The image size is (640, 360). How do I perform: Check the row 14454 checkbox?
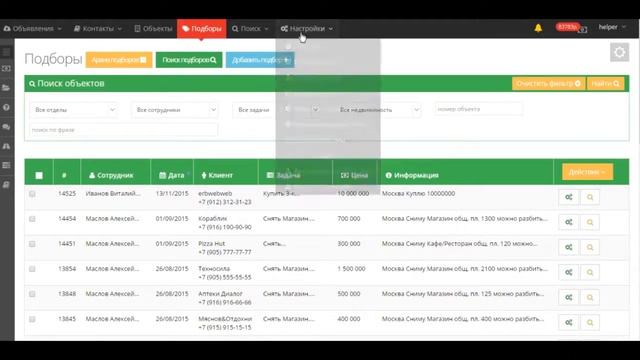[32, 219]
